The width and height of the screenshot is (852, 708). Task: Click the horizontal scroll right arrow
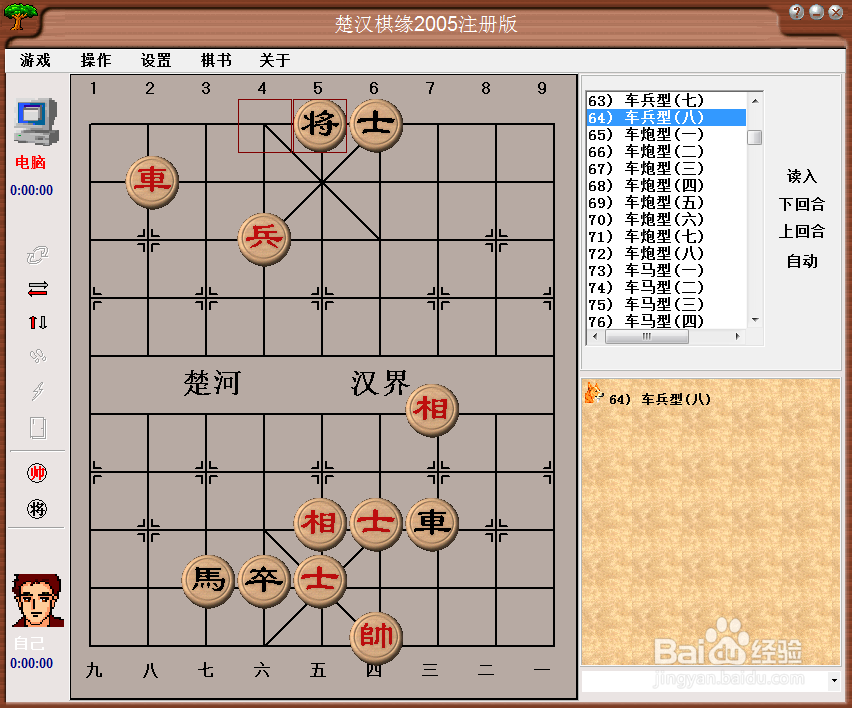(x=737, y=336)
